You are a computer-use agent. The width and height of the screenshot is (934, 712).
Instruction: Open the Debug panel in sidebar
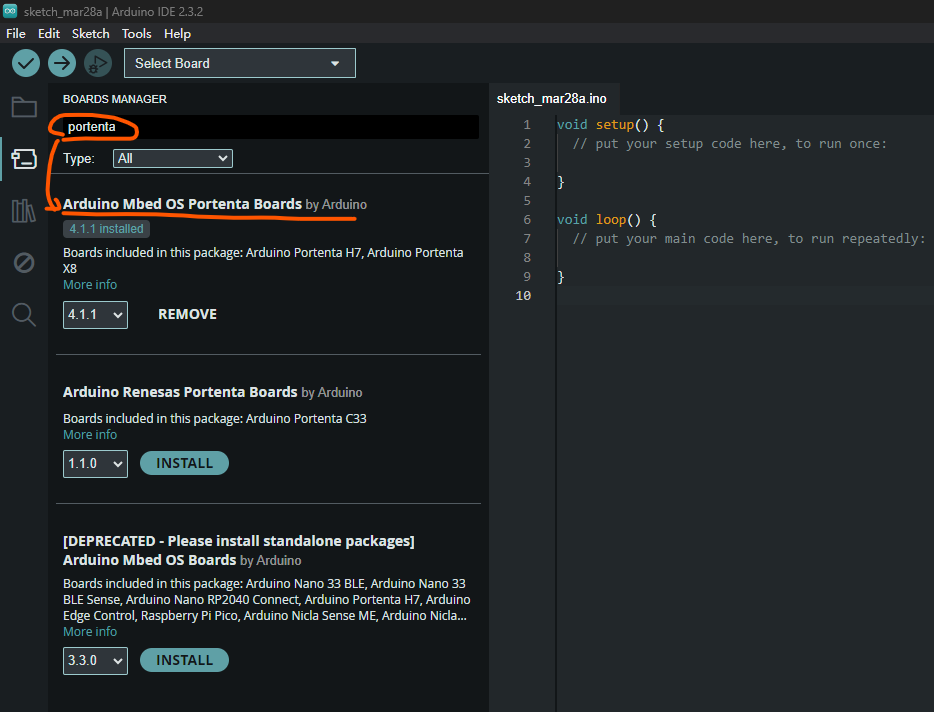coord(24,263)
